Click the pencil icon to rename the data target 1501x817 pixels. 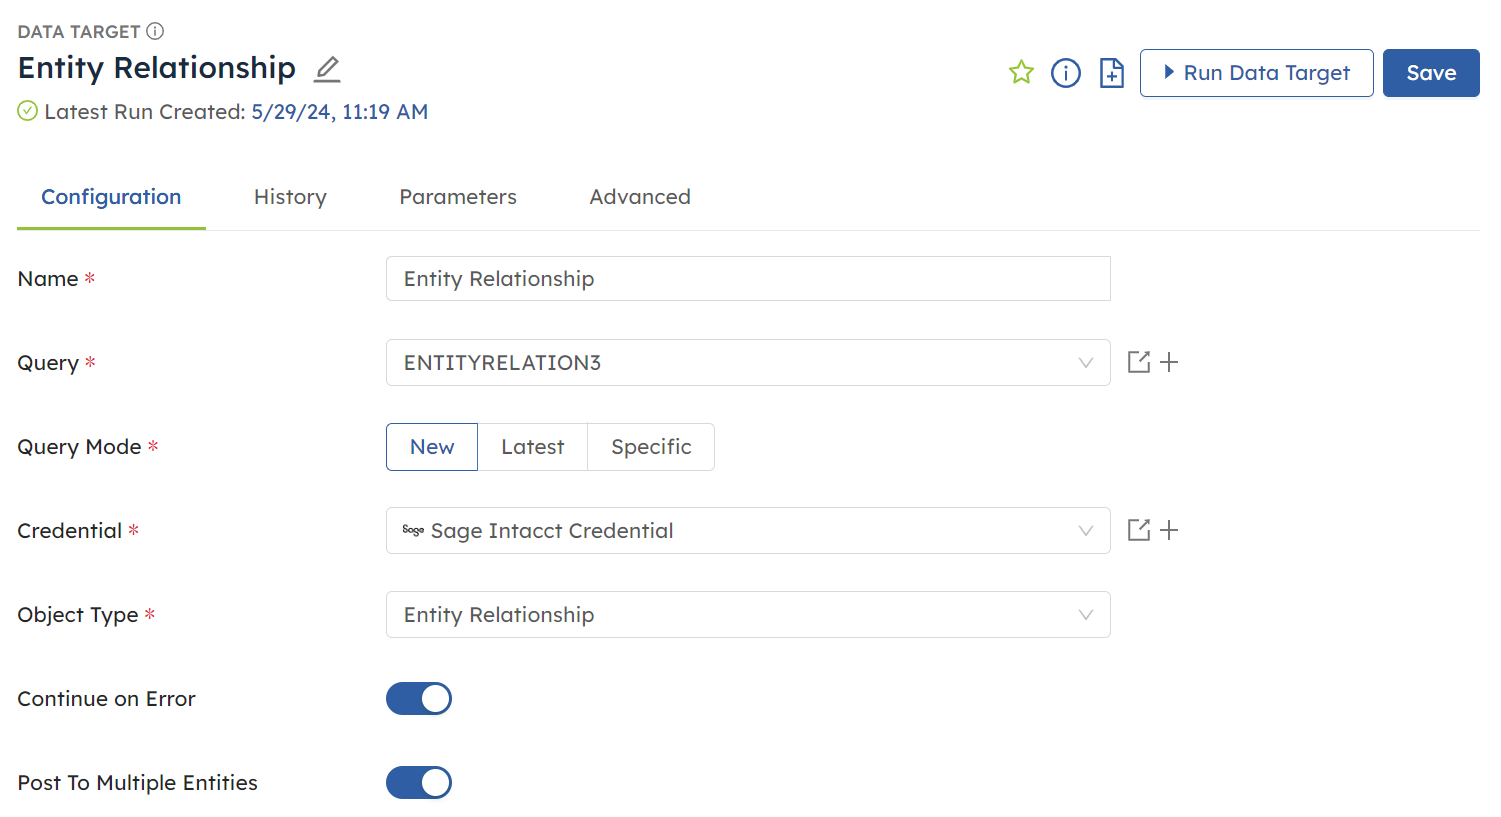[x=326, y=69]
